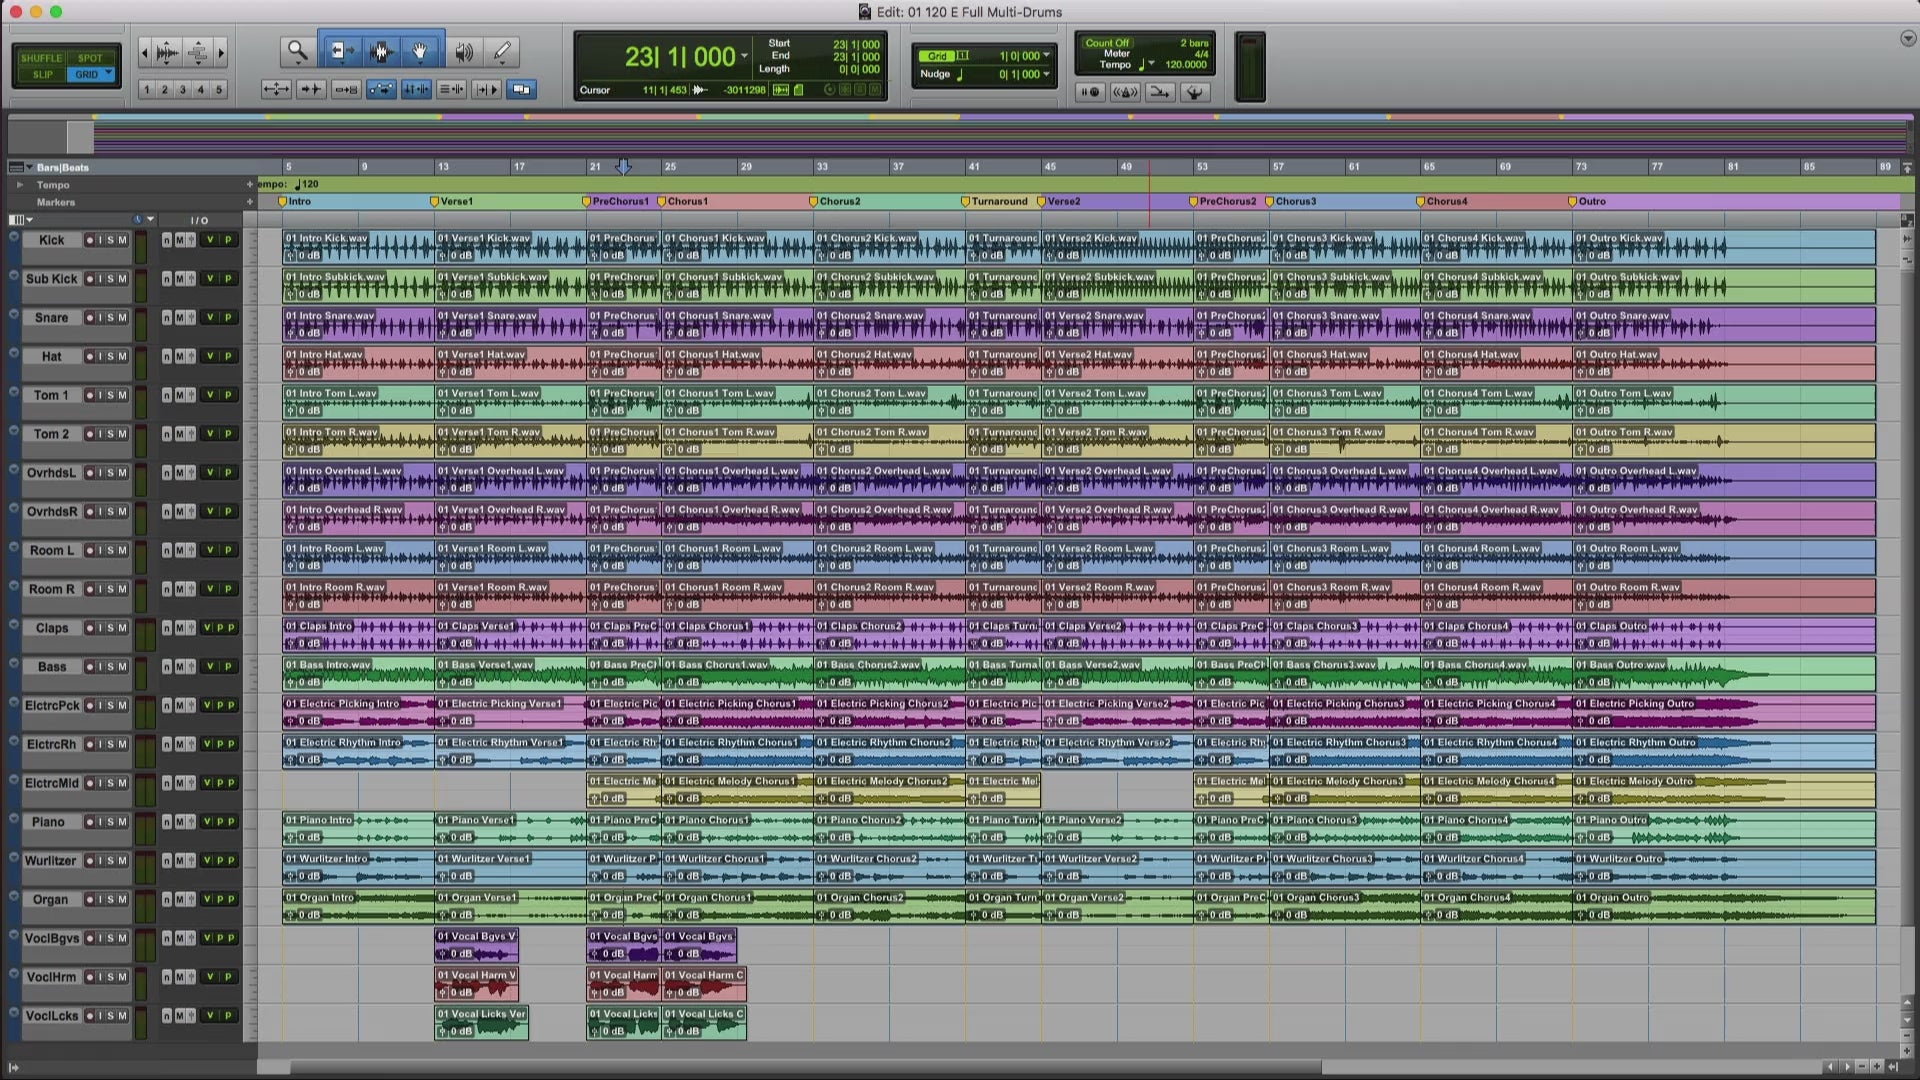The width and height of the screenshot is (1920, 1080).
Task: Recall zoom preset 5
Action: [219, 89]
